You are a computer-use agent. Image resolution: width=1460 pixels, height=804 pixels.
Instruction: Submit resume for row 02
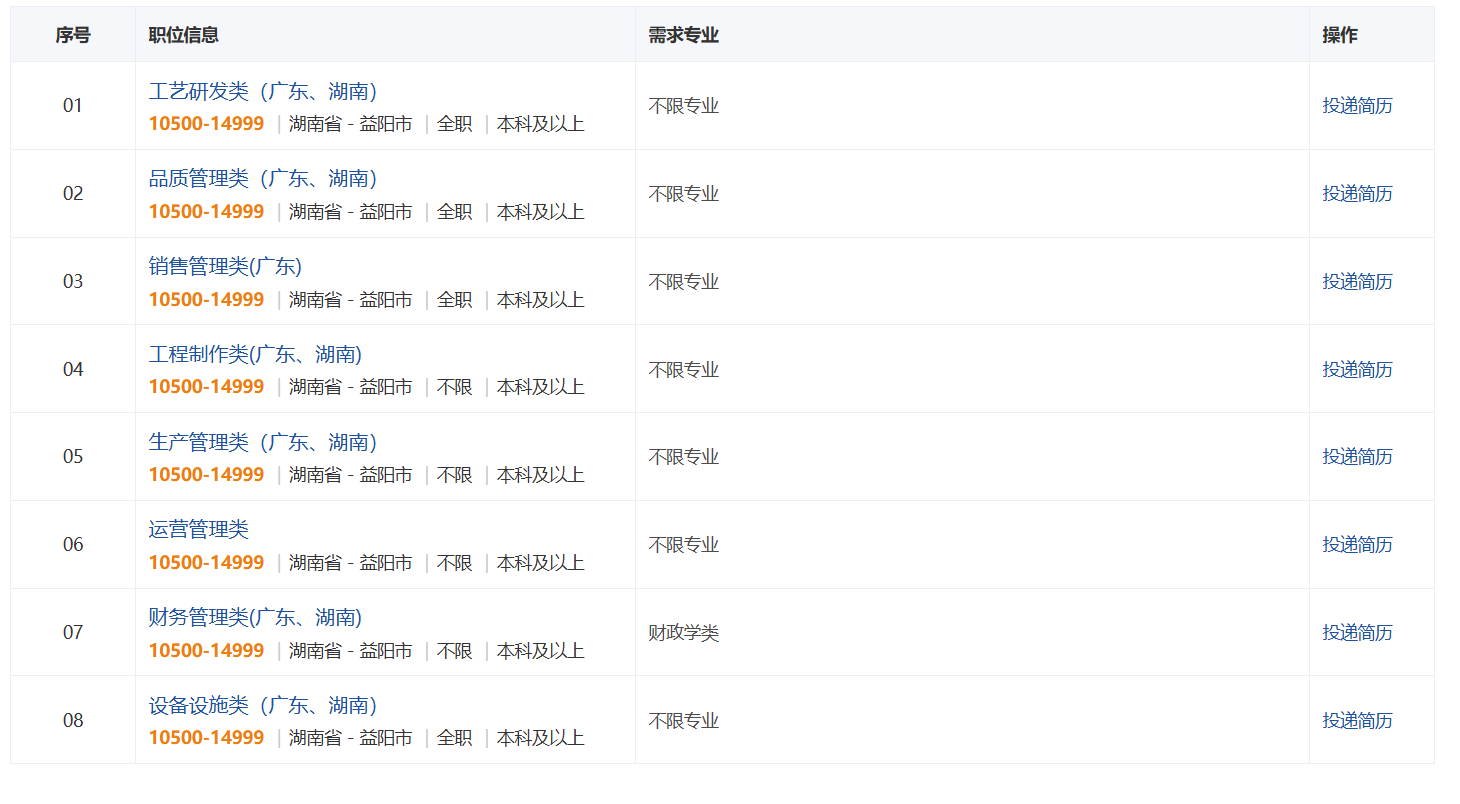(1357, 194)
